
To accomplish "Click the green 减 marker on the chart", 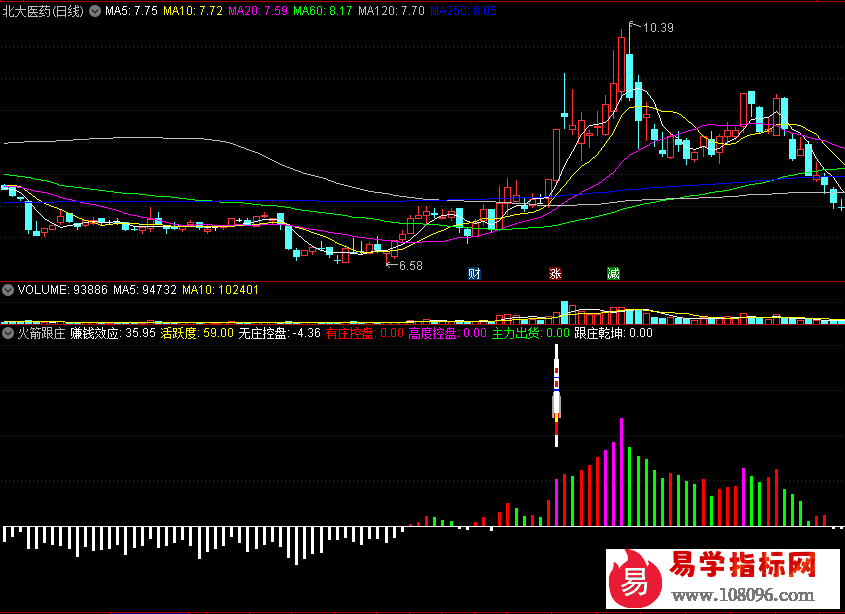I will (613, 273).
